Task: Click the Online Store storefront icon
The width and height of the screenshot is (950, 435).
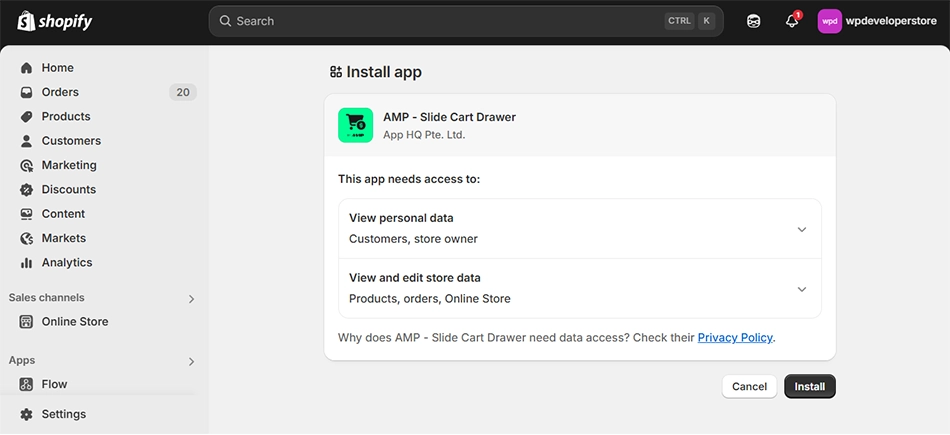Action: pyautogui.click(x=26, y=322)
